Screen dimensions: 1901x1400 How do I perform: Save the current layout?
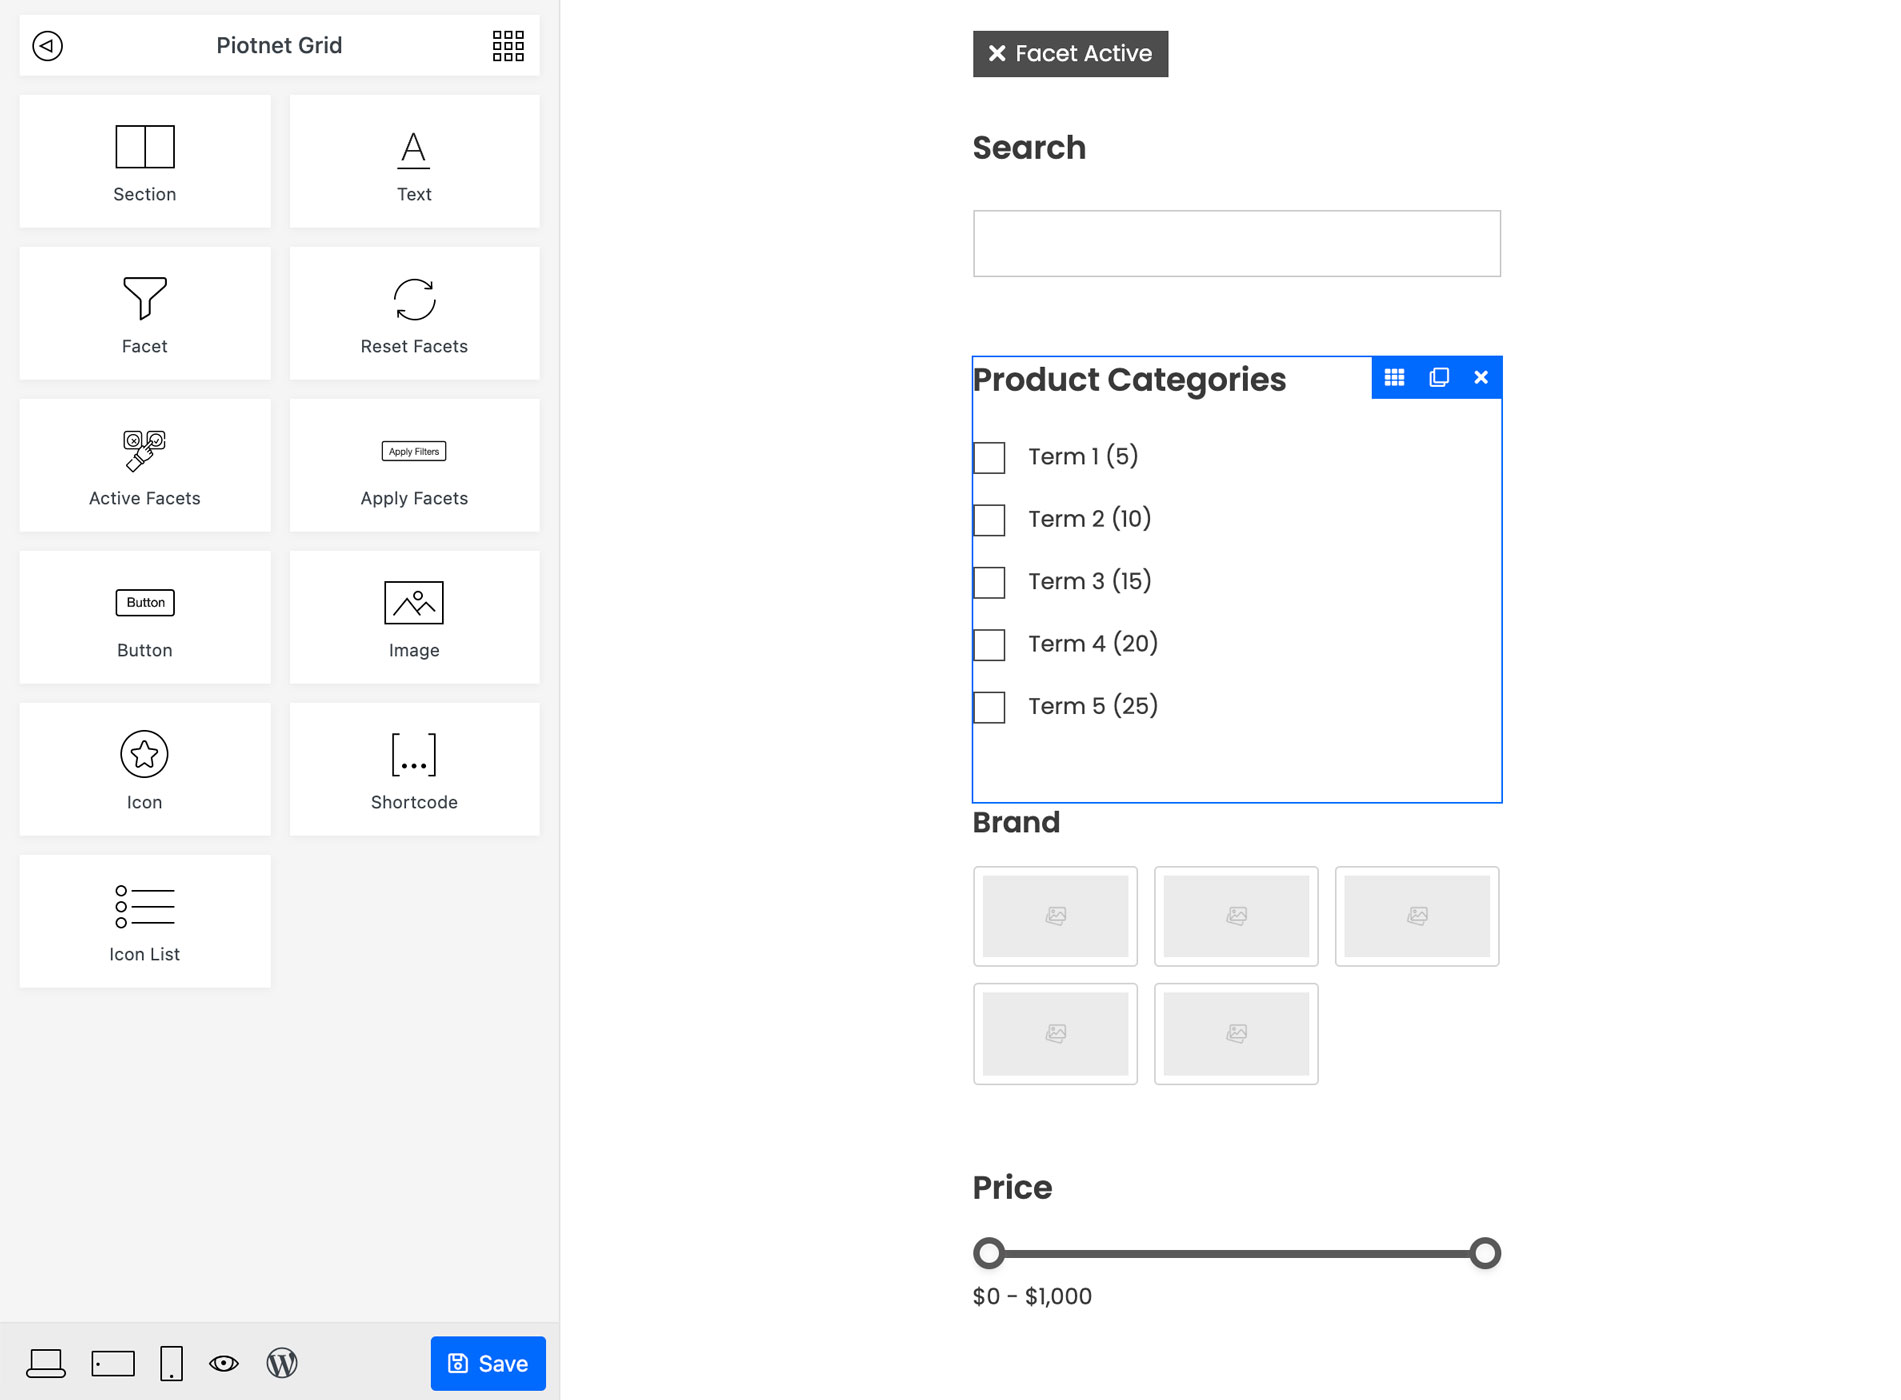point(487,1363)
